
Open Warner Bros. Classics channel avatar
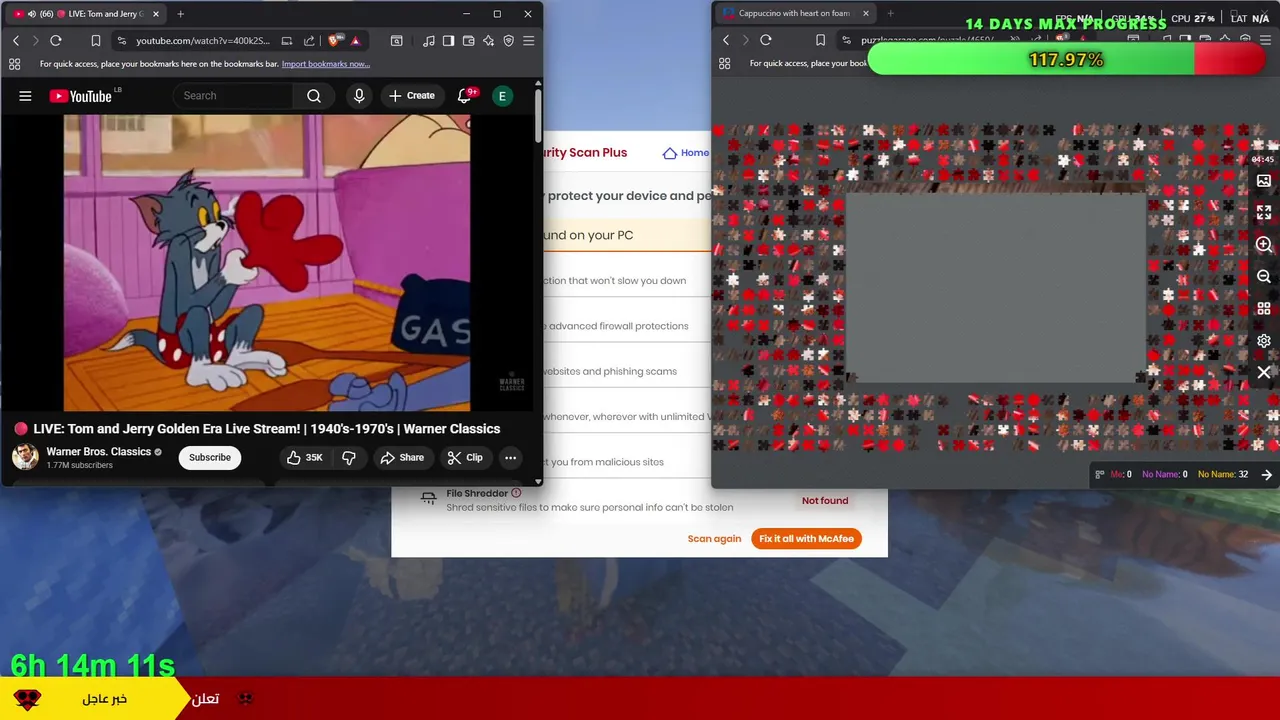click(x=25, y=457)
